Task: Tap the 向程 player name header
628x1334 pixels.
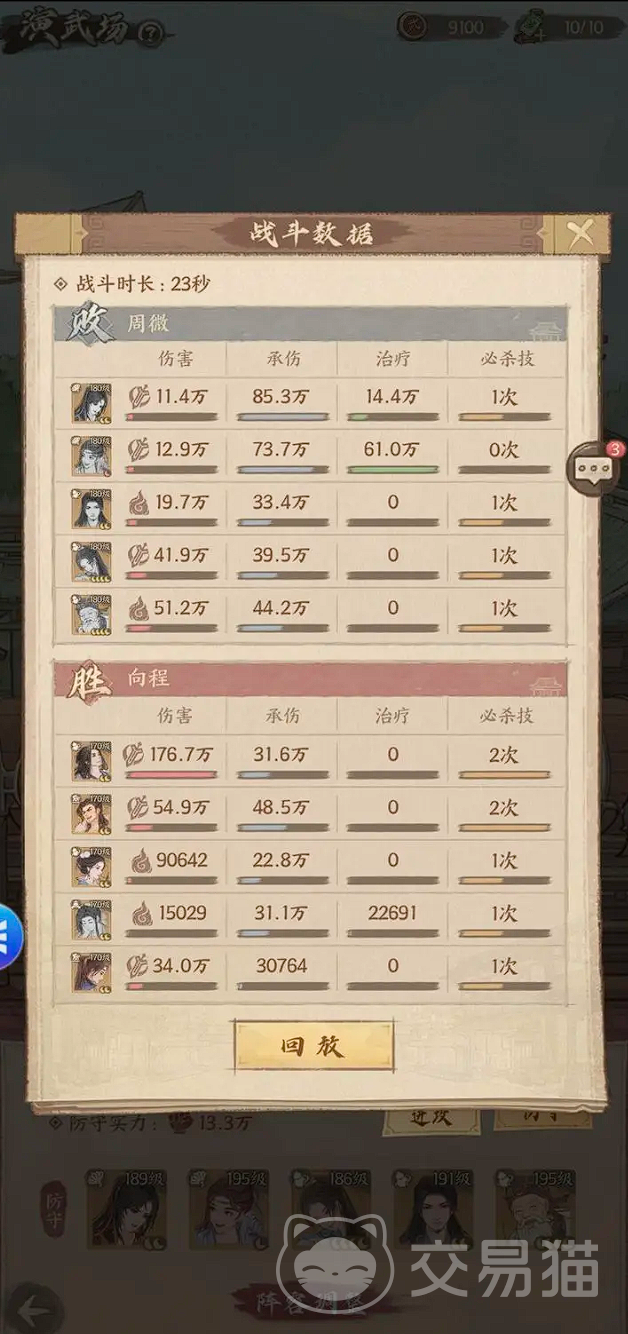Action: point(147,678)
